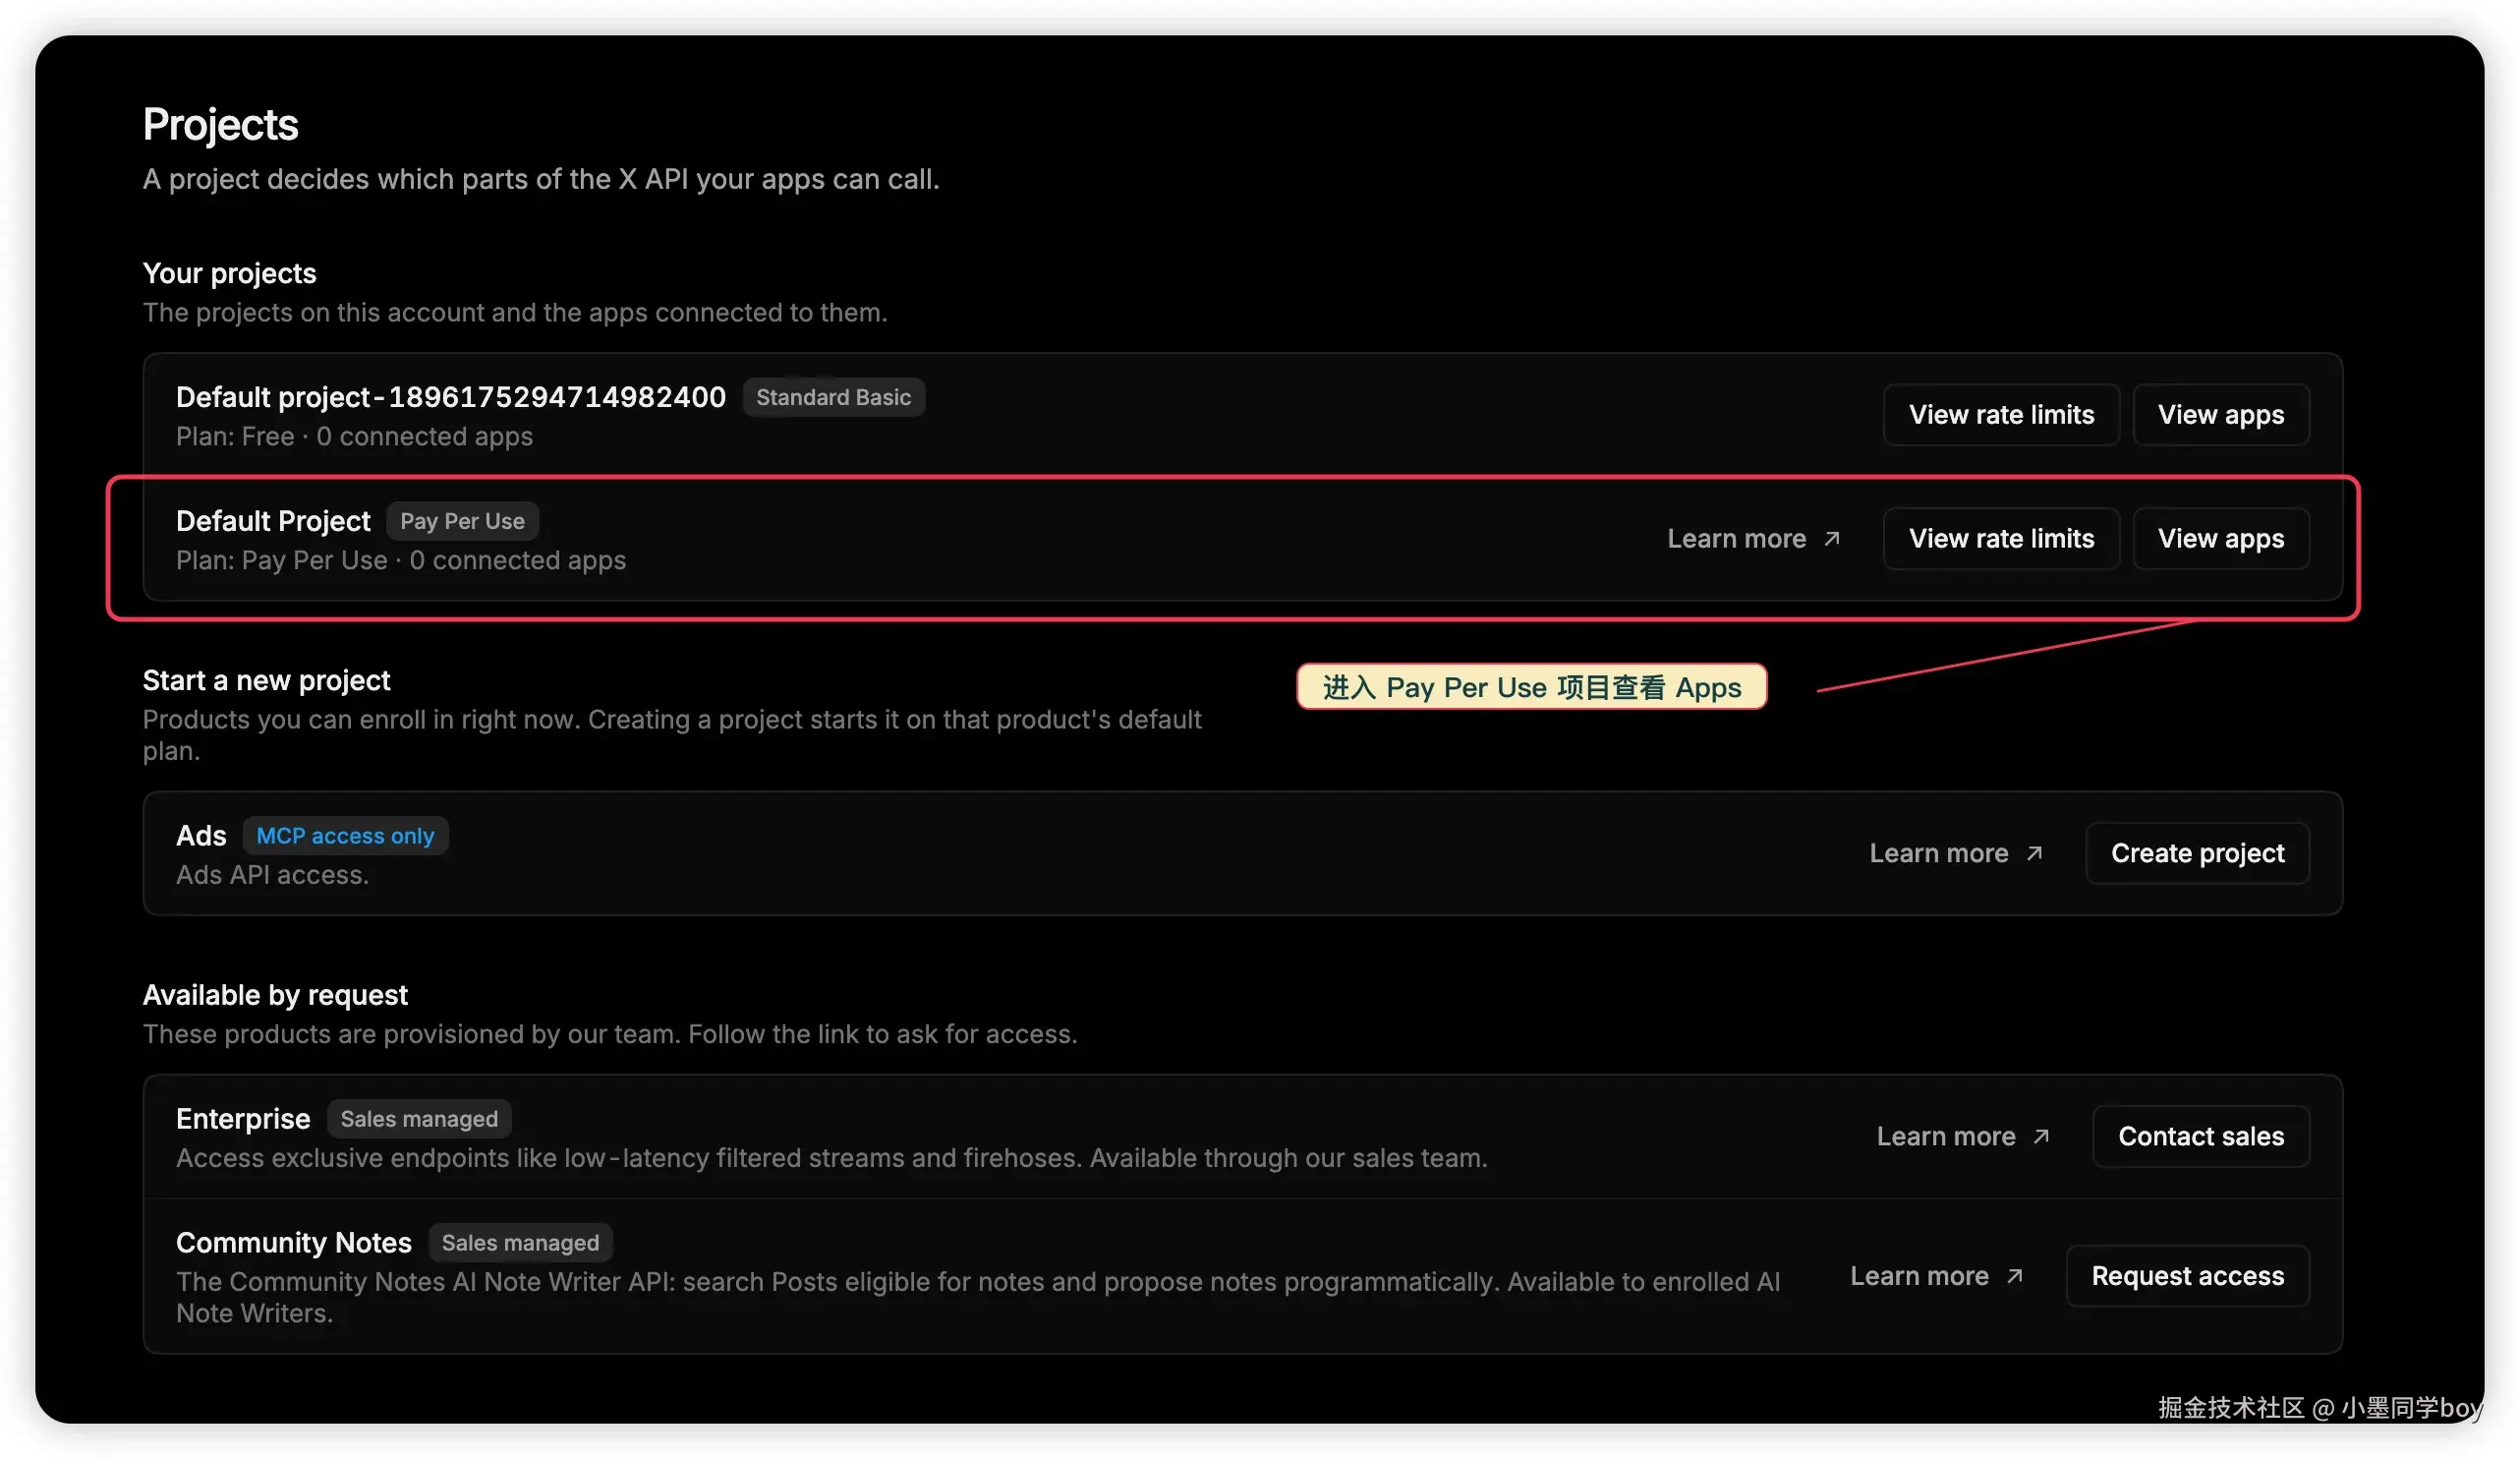The height and width of the screenshot is (1459, 2520).
Task: View rate limits for Standard Basic project
Action: tap(2001, 414)
